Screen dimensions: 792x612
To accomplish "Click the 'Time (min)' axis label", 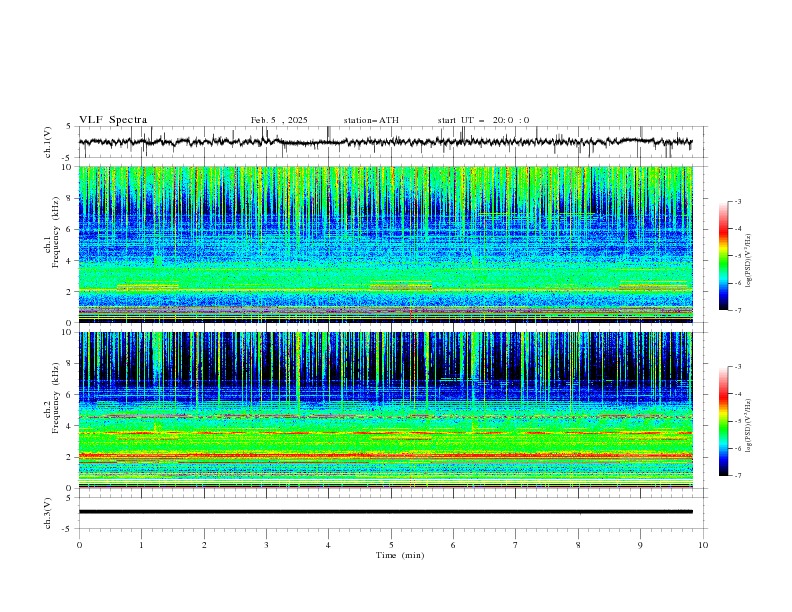I will point(400,555).
